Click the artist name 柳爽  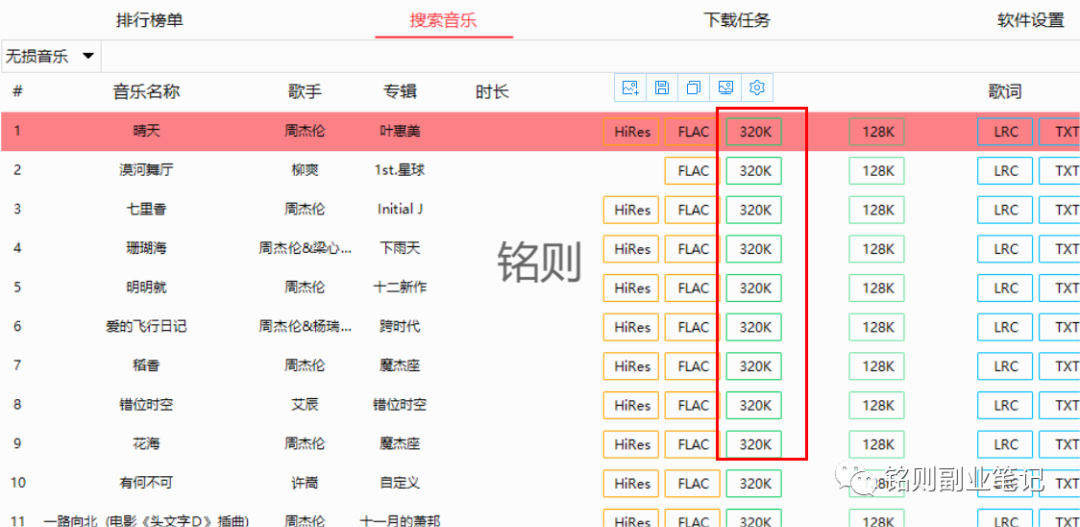[x=305, y=169]
